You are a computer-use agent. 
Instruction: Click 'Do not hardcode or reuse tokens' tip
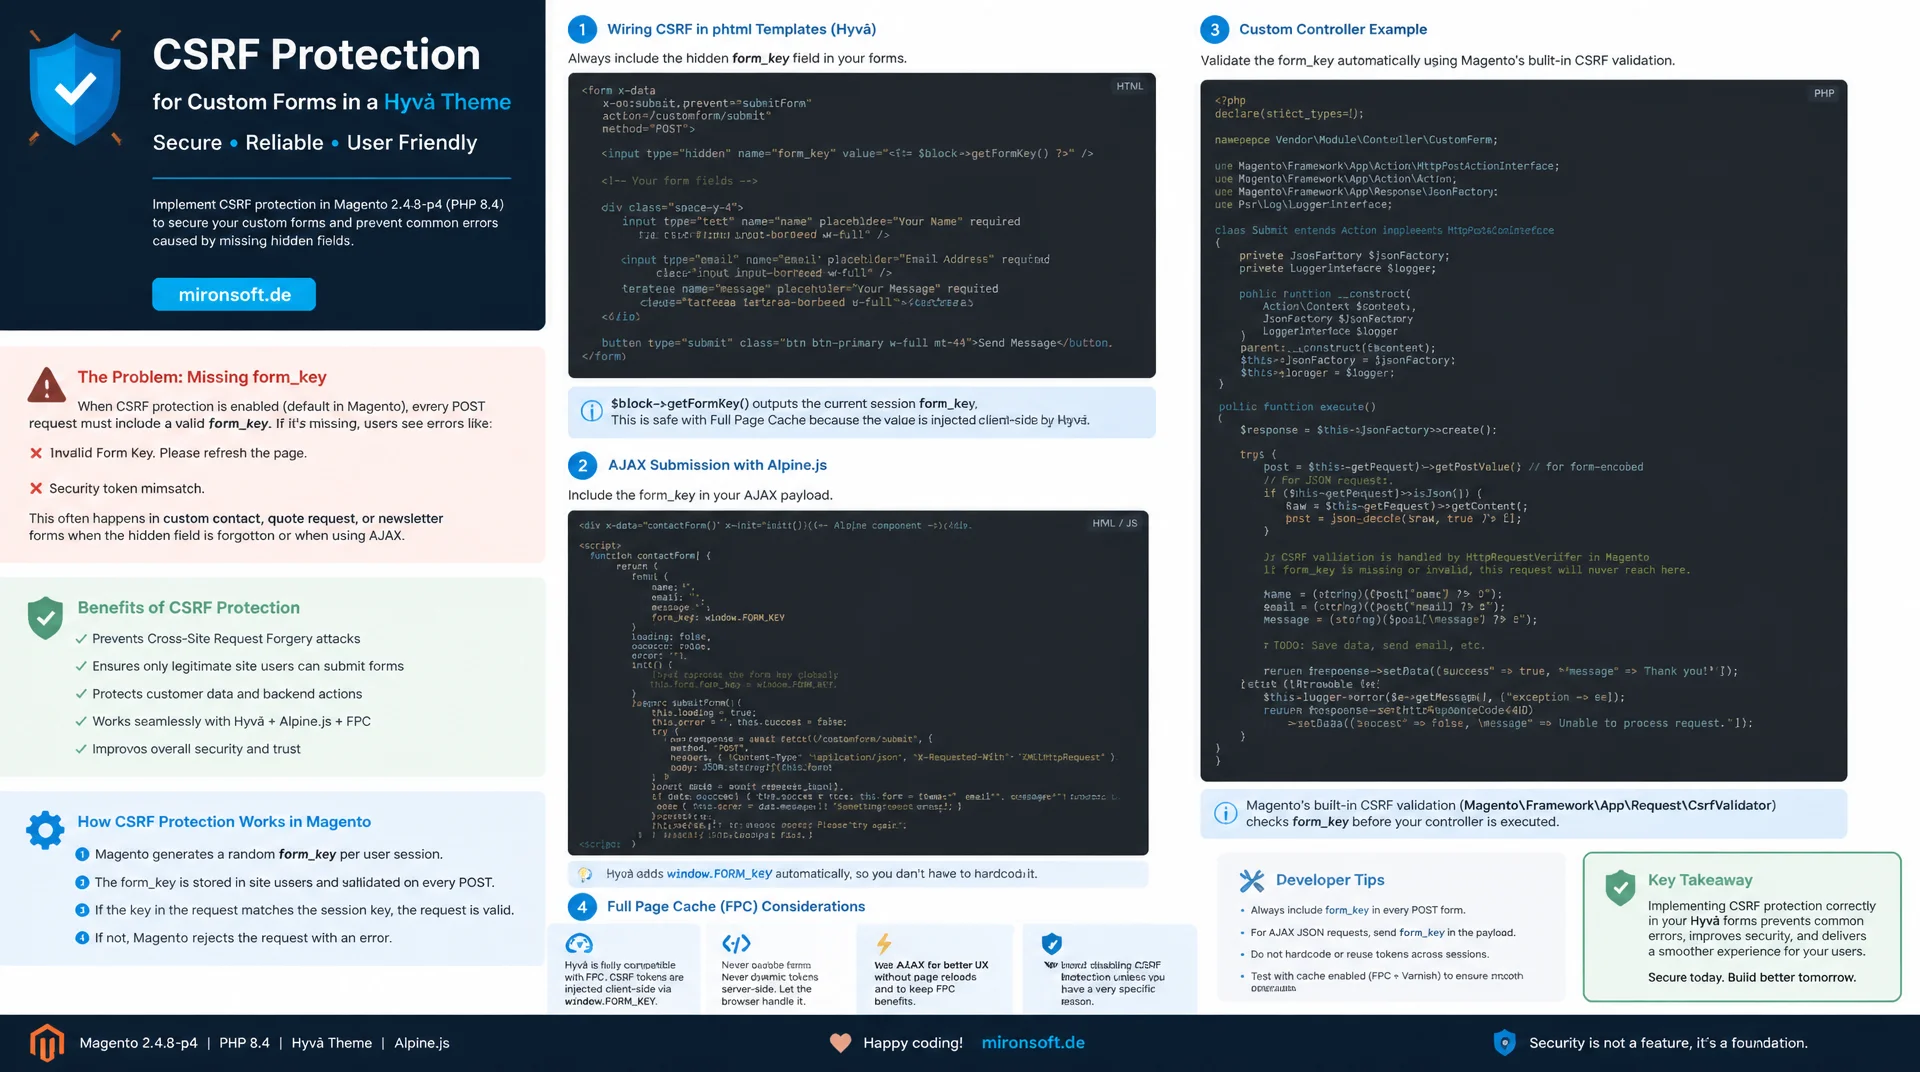(1369, 954)
